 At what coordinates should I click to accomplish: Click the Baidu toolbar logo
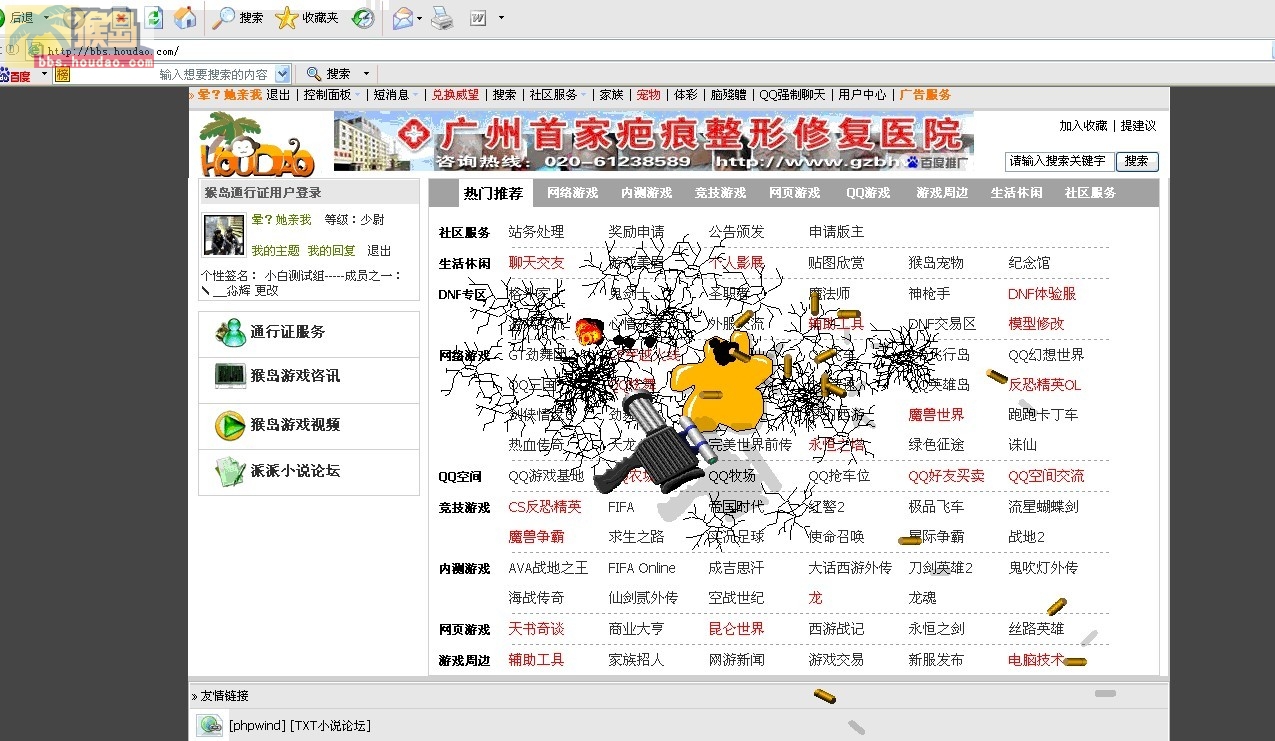(16, 74)
